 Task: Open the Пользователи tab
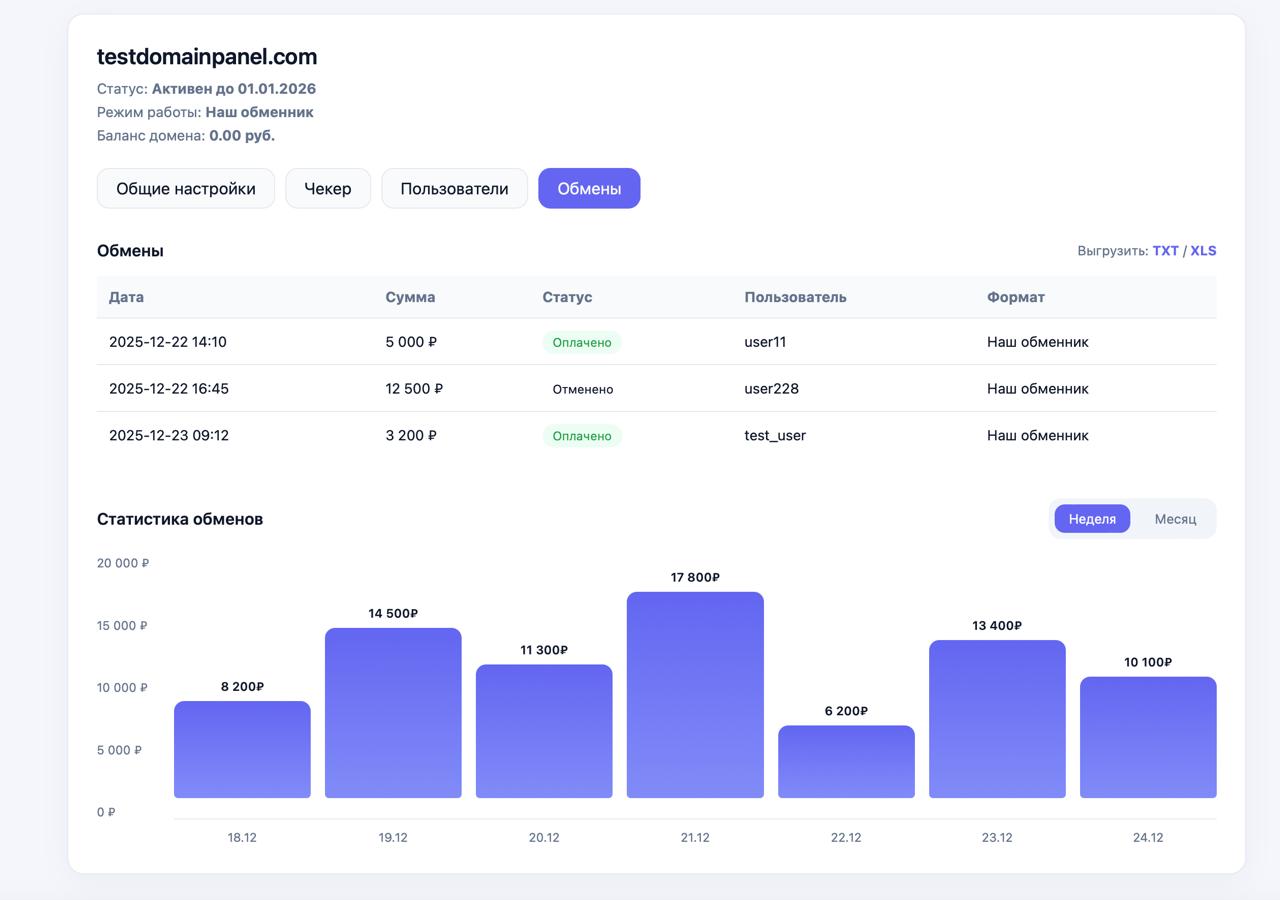coord(454,189)
